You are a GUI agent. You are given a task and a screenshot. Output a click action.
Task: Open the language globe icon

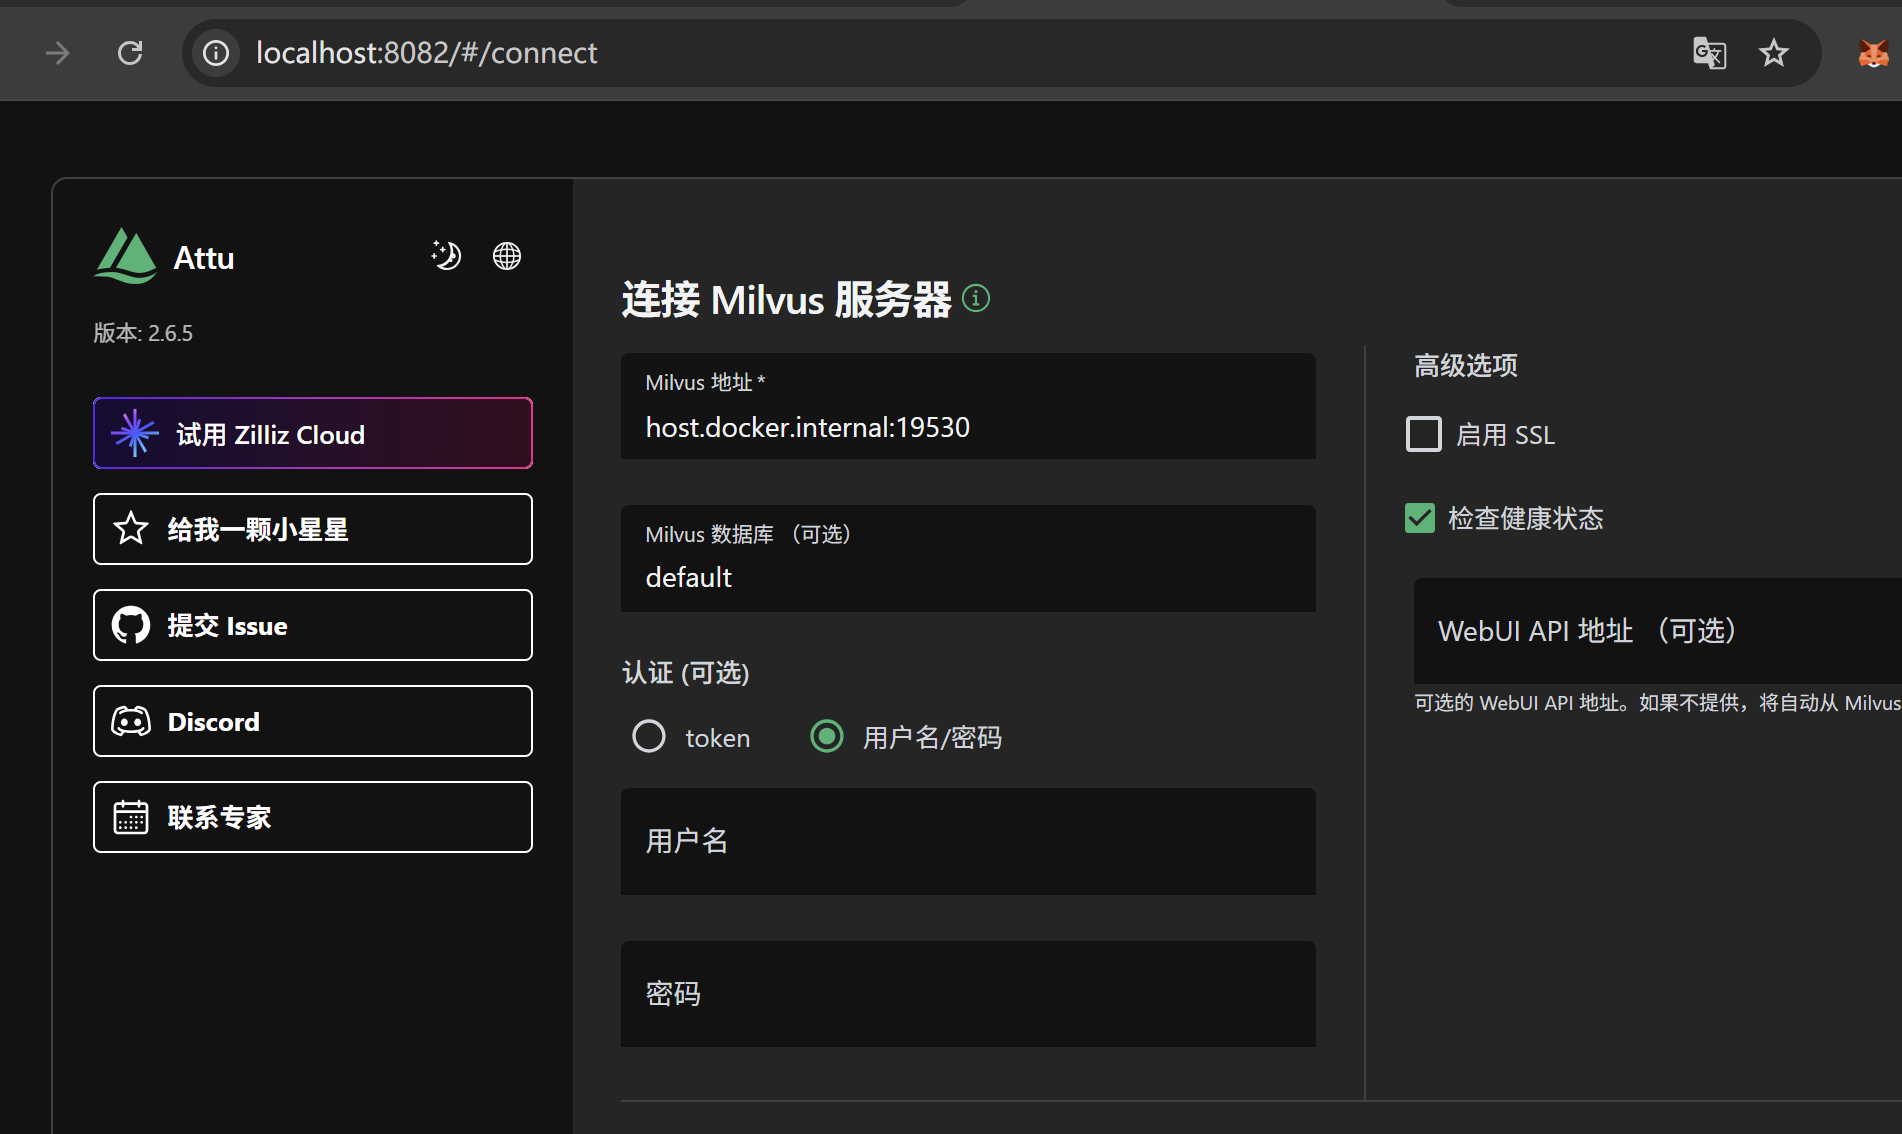[507, 256]
